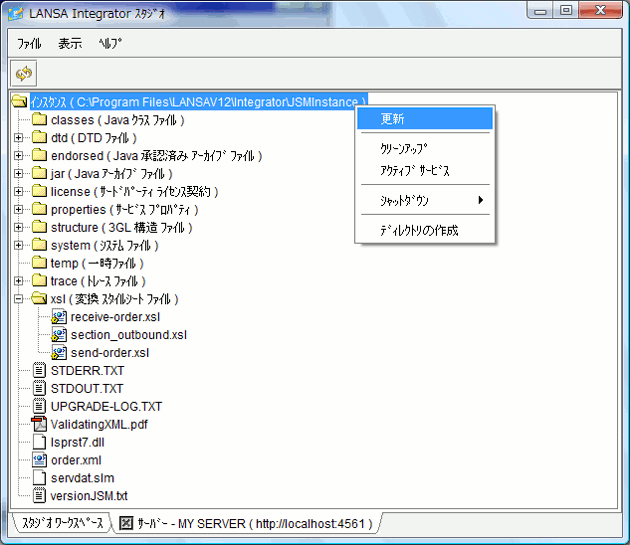Image resolution: width=630 pixels, height=545 pixels.
Task: Select the classes ( Java クラス ファイル ) label
Action: point(117,119)
